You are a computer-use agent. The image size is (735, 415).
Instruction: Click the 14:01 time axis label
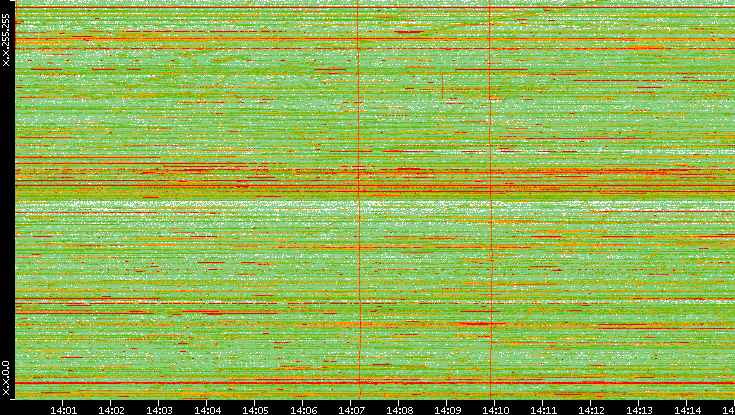point(63,410)
